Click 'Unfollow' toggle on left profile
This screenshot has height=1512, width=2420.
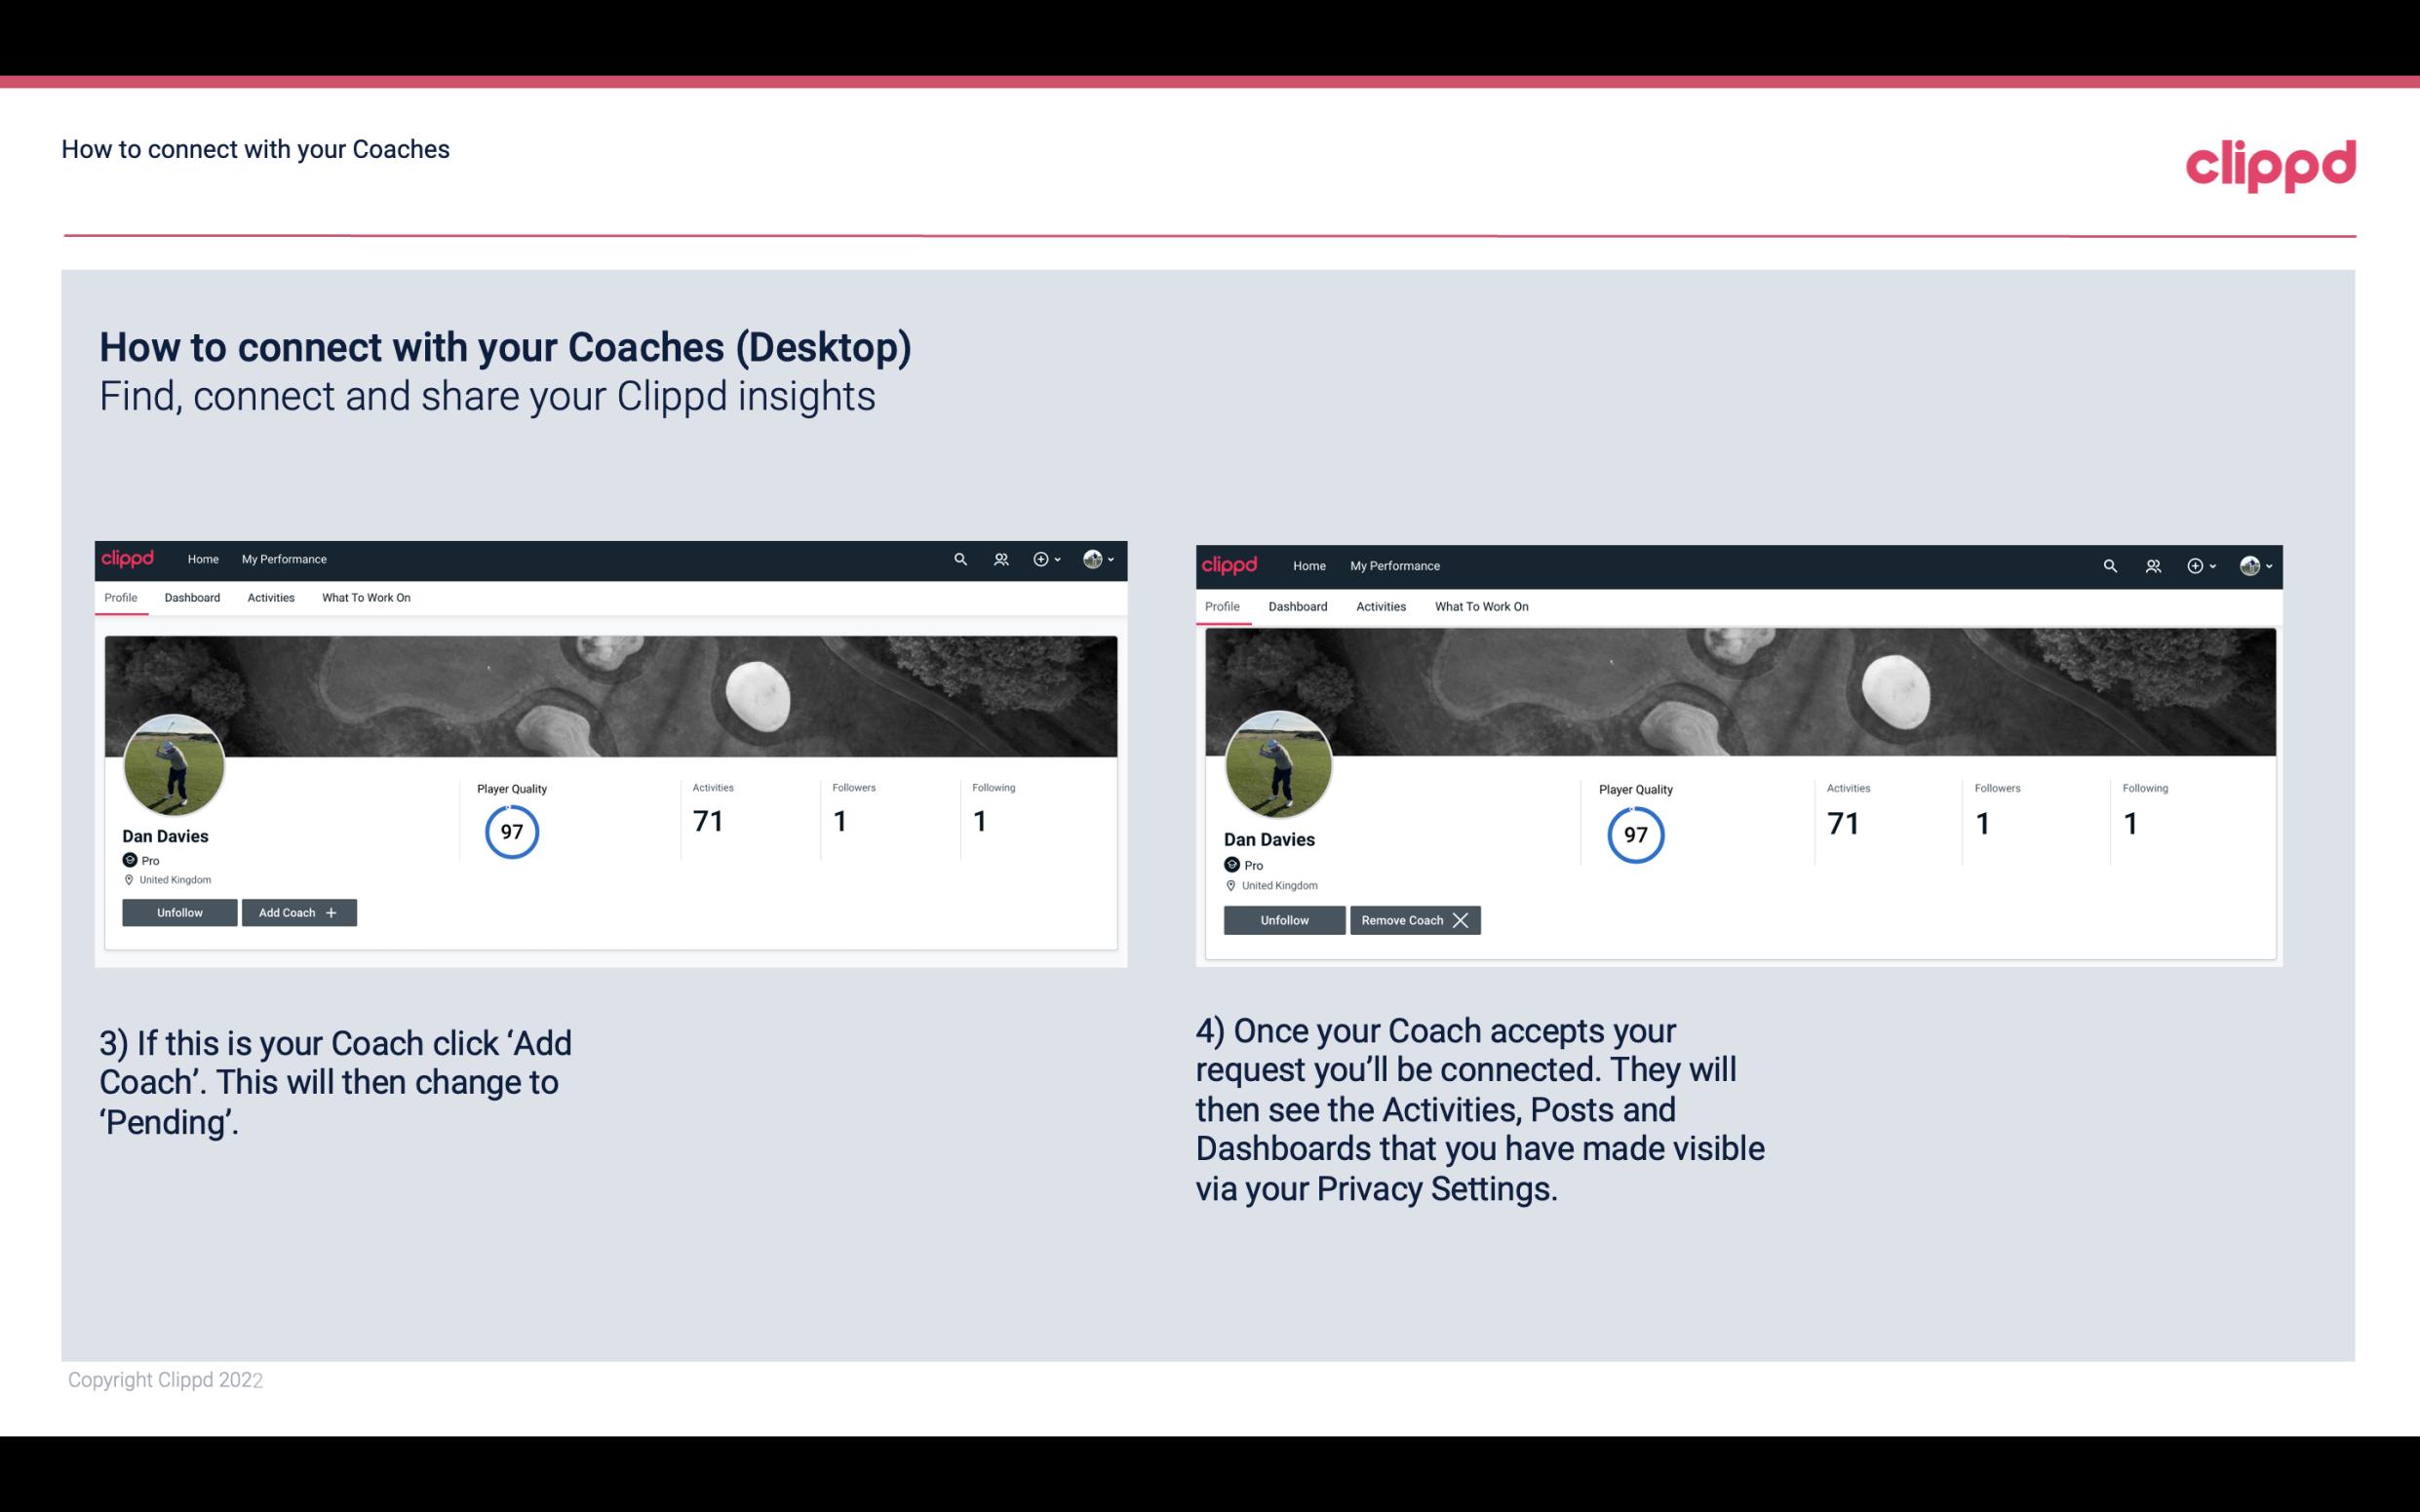(x=177, y=911)
